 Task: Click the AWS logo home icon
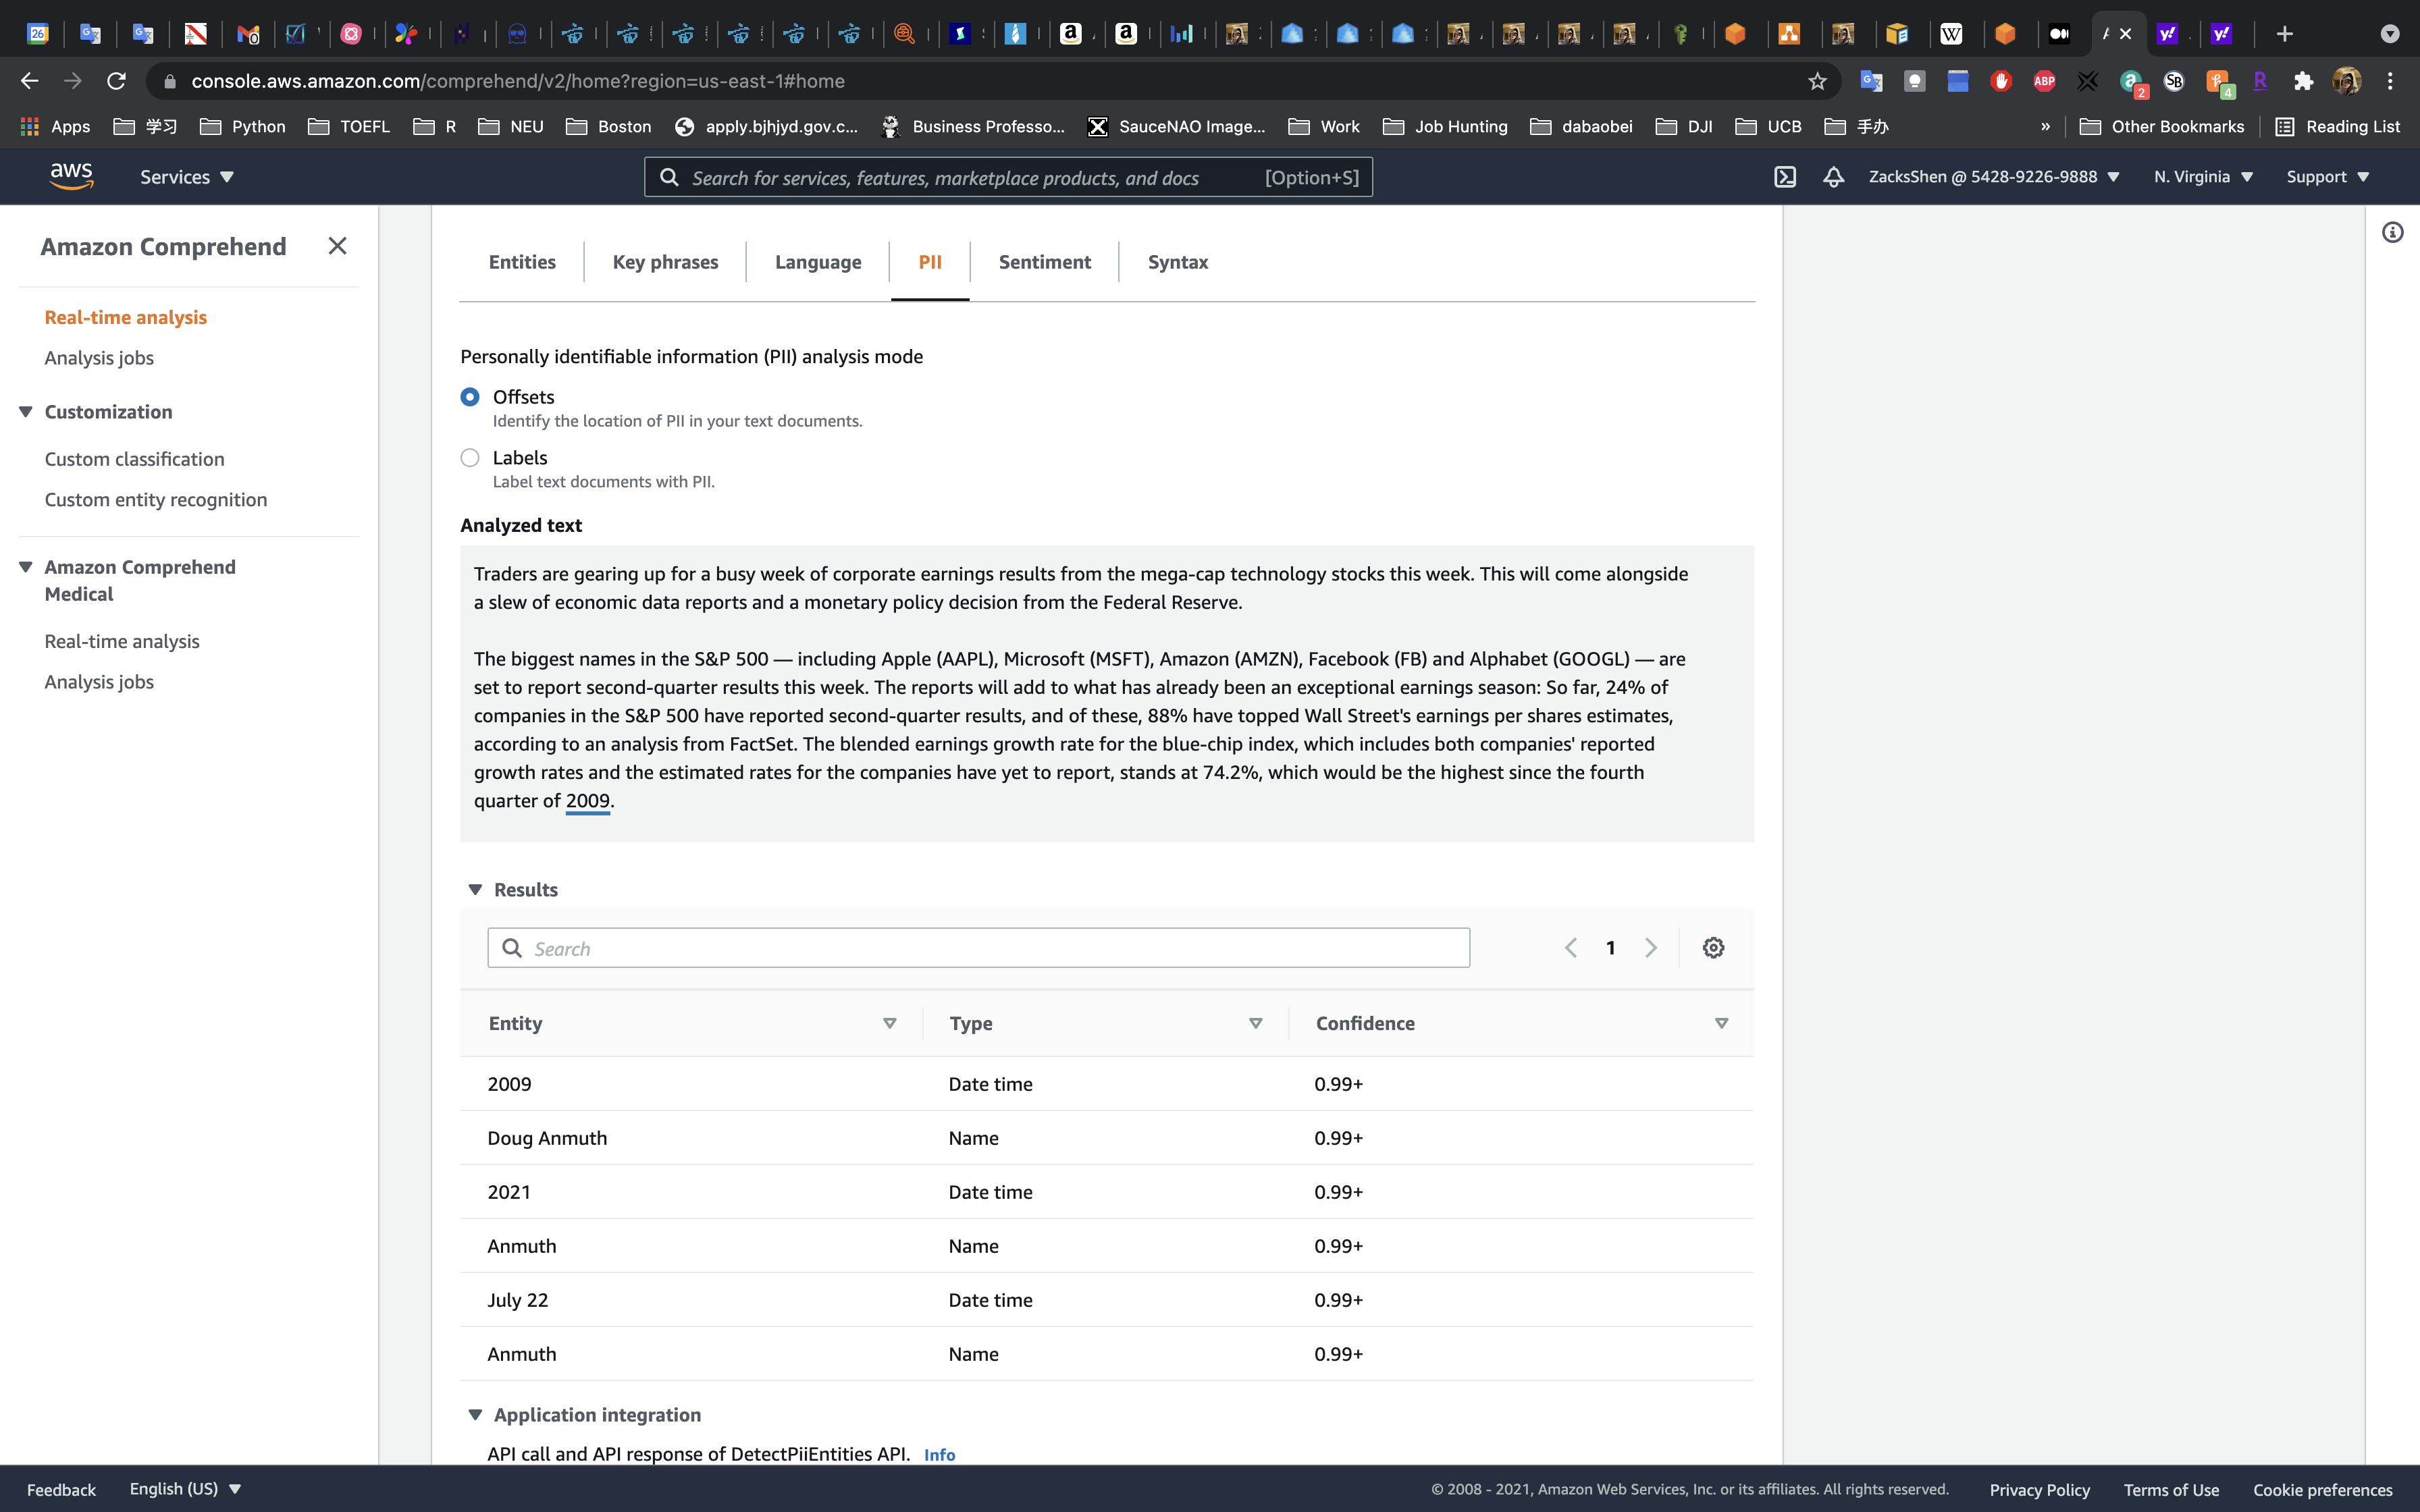[x=71, y=176]
